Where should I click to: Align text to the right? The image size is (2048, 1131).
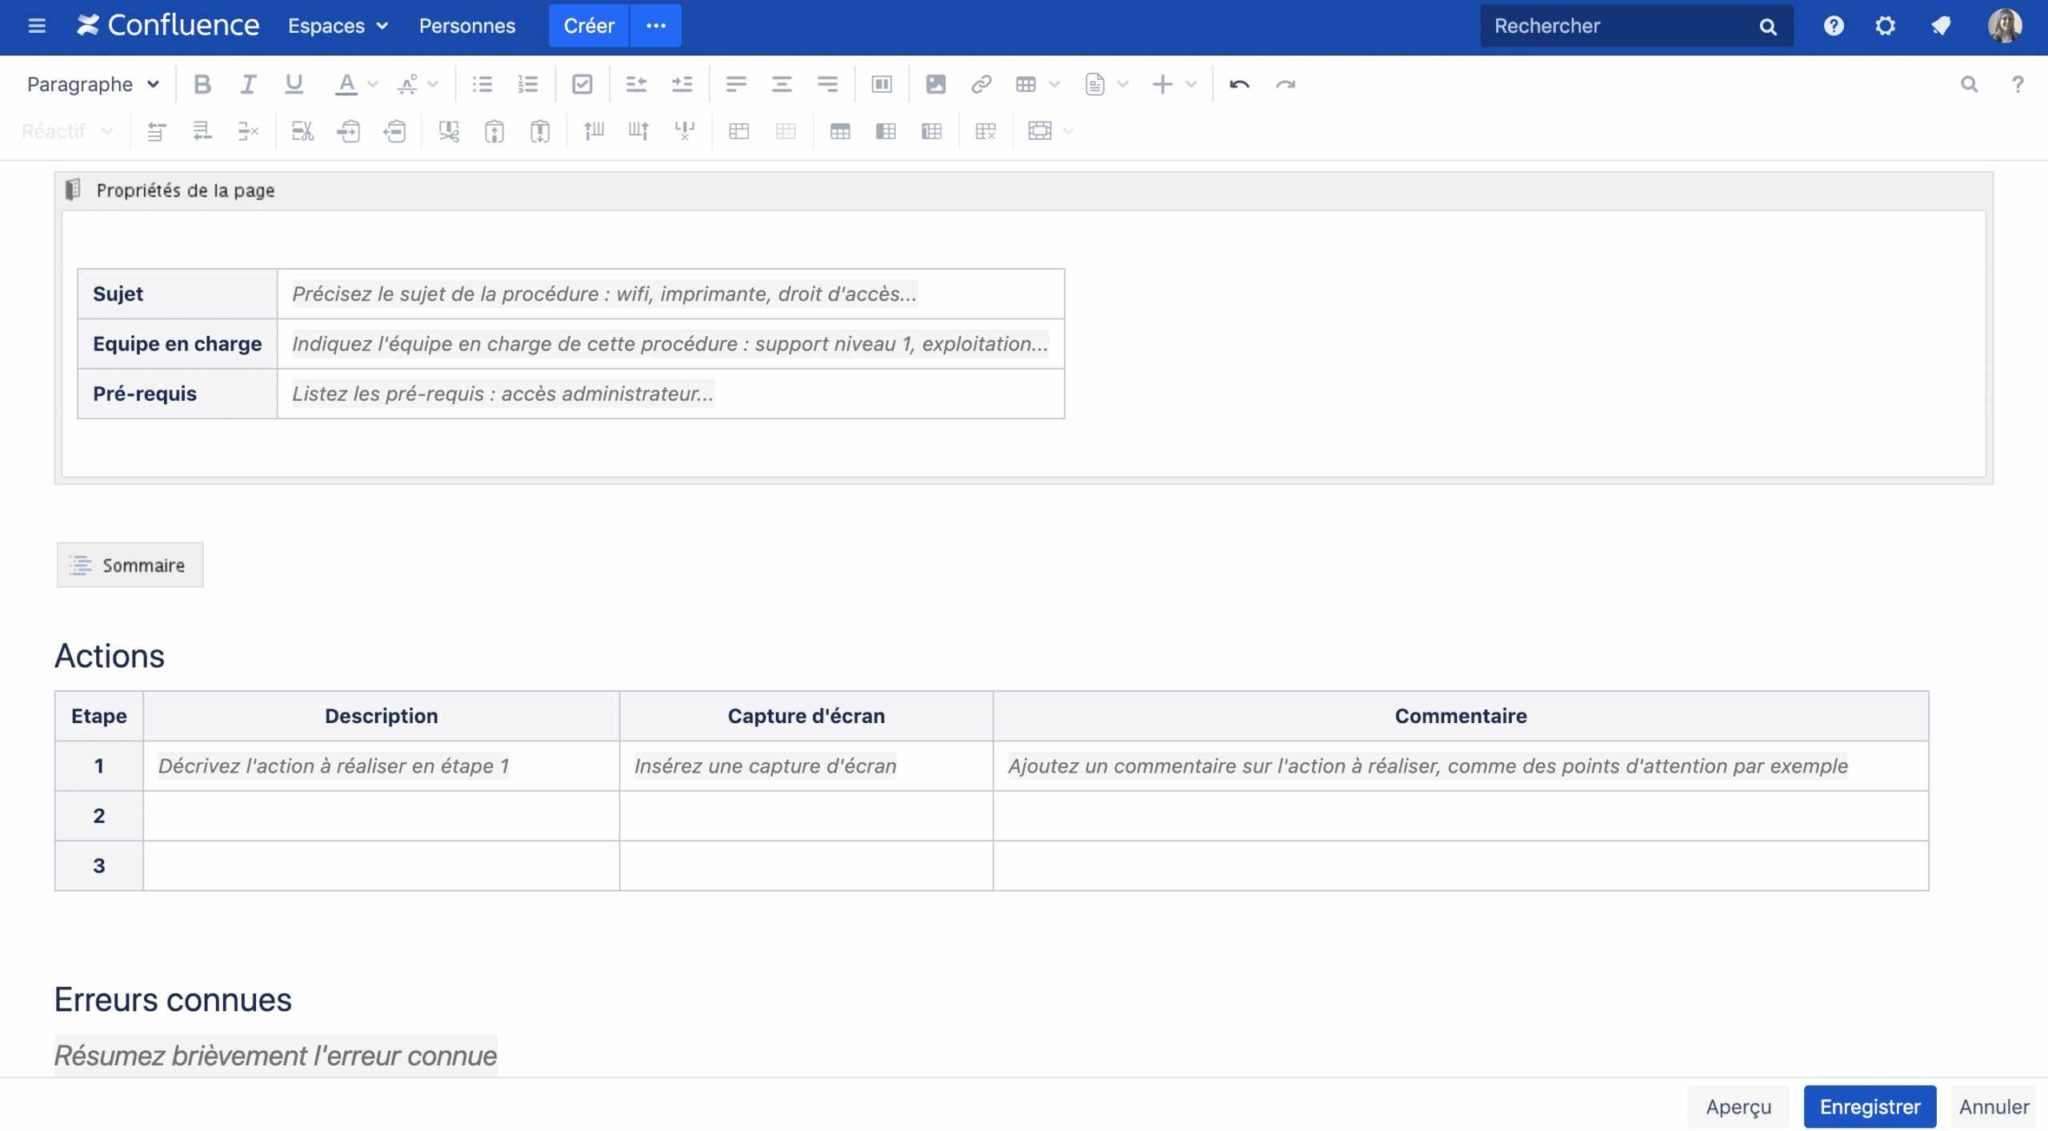click(827, 84)
